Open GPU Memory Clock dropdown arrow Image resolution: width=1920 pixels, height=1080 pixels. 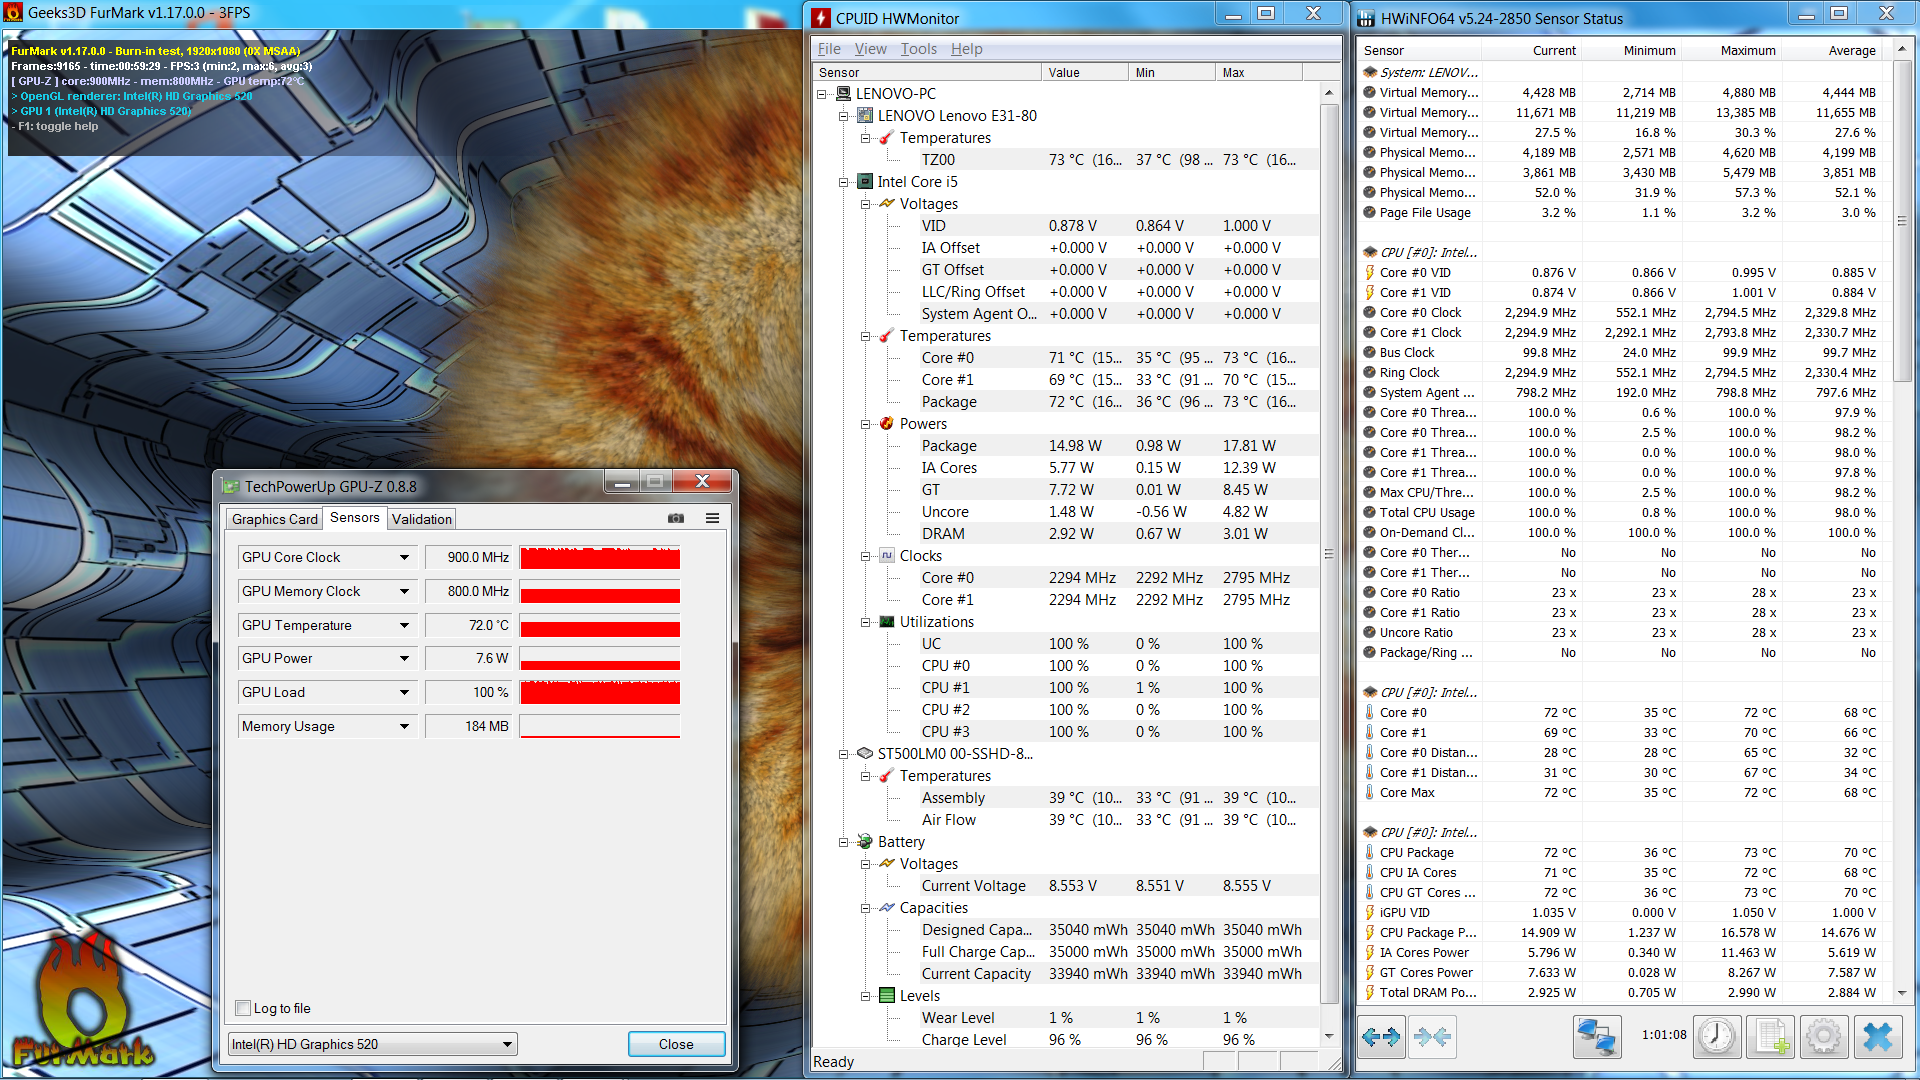pos(404,592)
